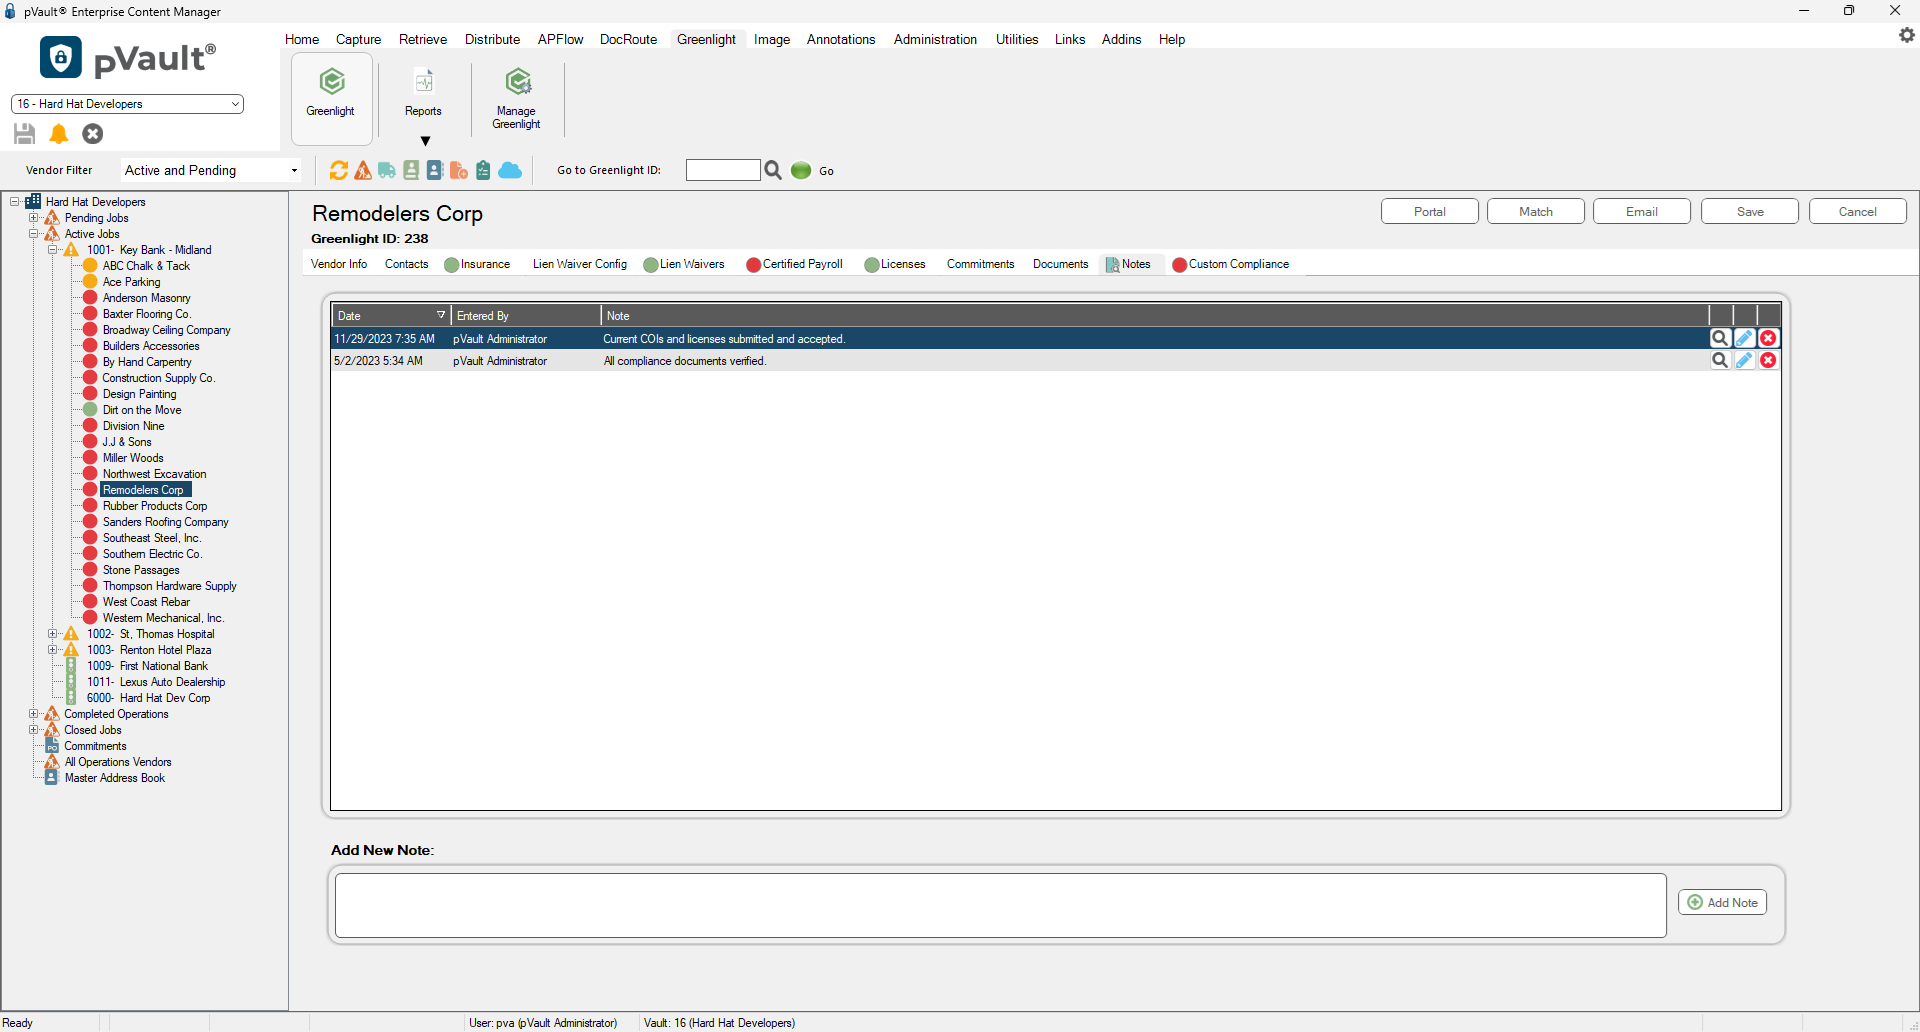Open the settings gear icon at top right

tap(1906, 35)
